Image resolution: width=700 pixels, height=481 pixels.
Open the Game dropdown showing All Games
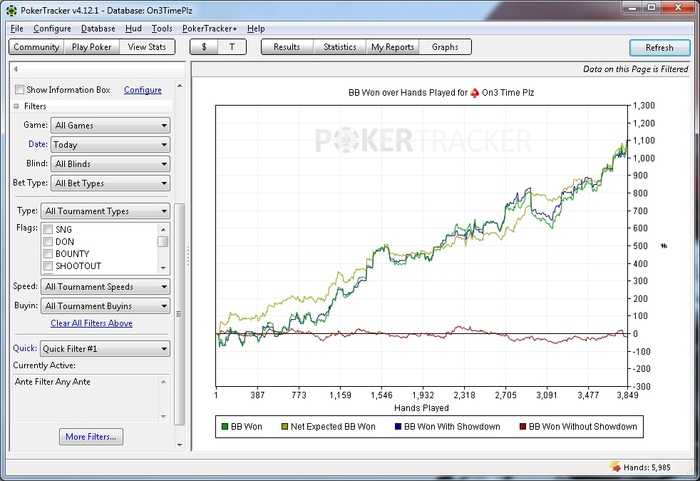tap(110, 125)
